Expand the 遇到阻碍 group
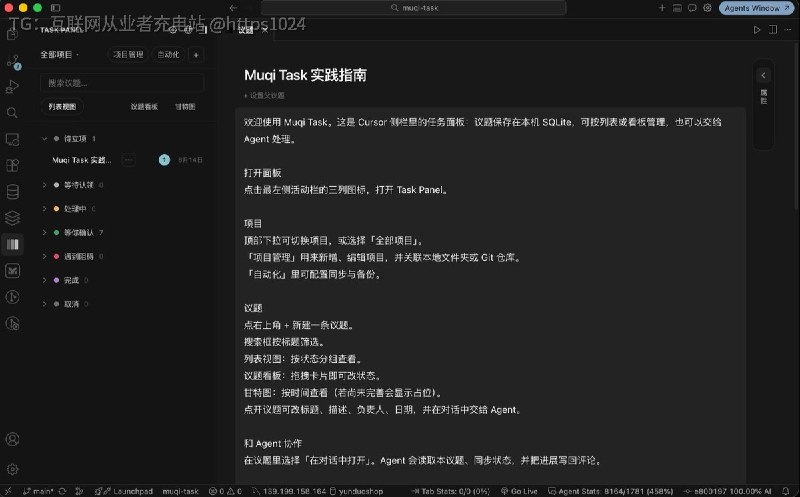800x497 pixels. [x=44, y=256]
